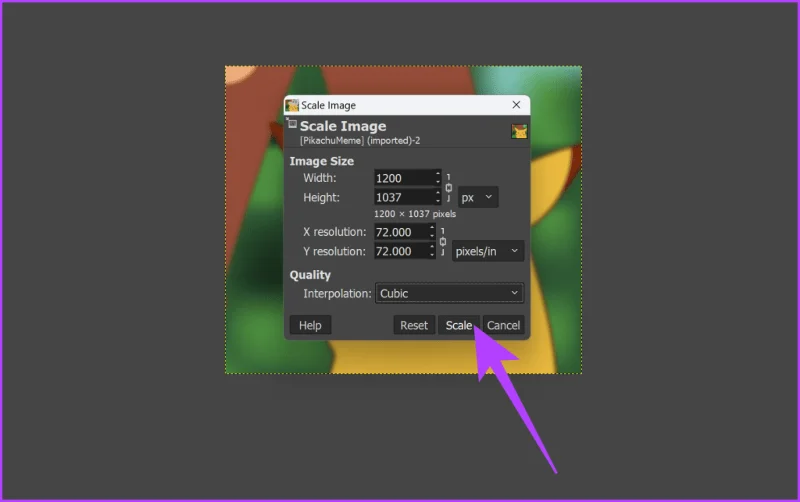Decrease X resolution with down arrow
This screenshot has width=800, height=502.
tap(432, 236)
